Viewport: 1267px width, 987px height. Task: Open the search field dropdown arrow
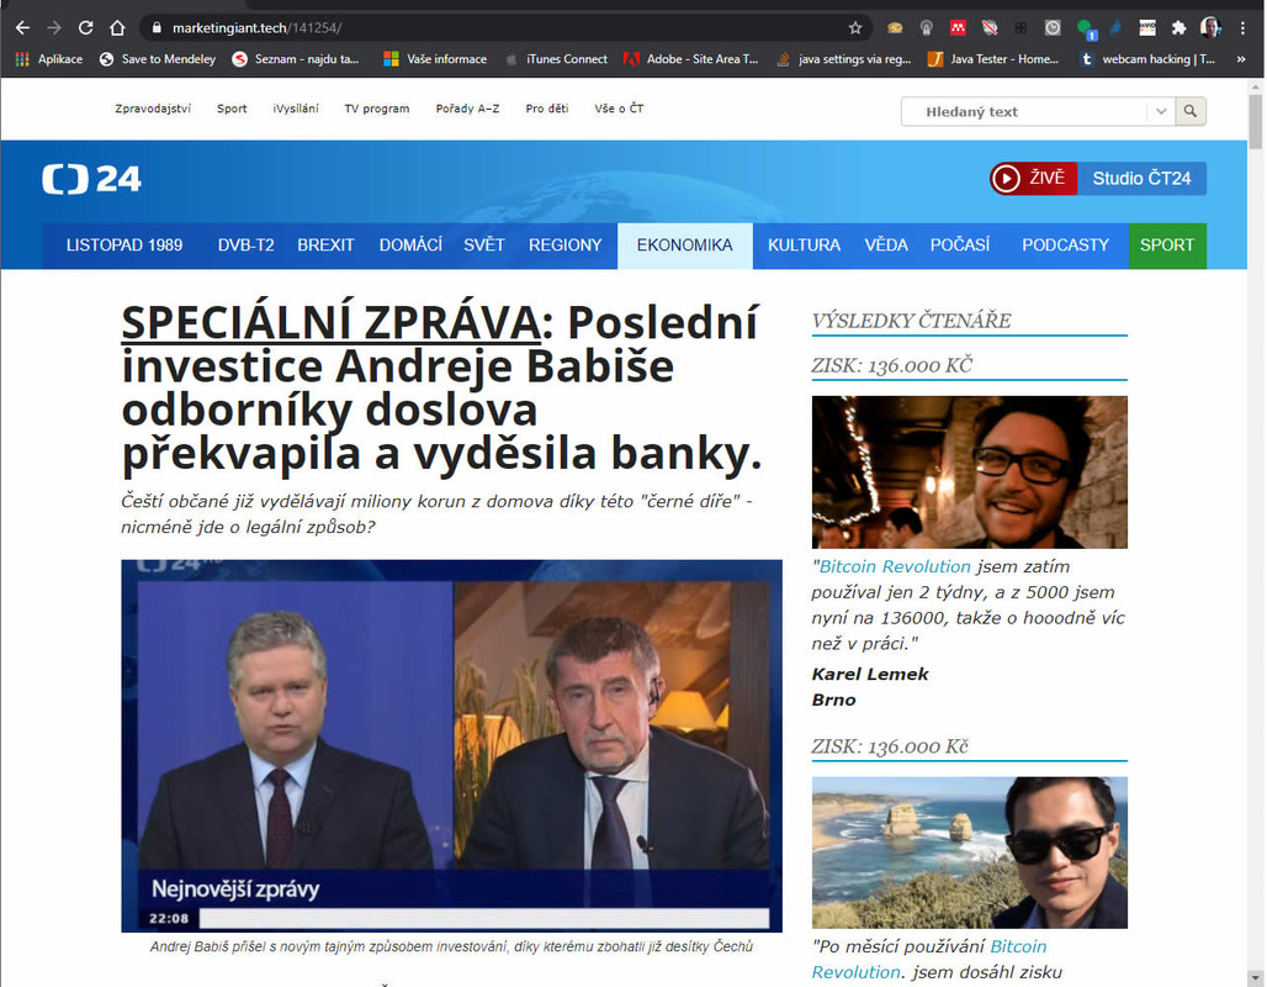coord(1161,111)
